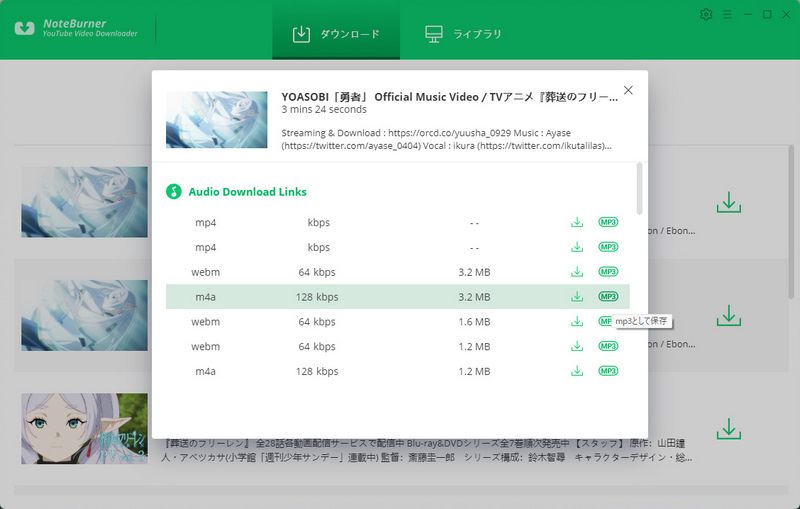
Task: Download webm 64 kbps 3.2 MB audio
Action: (577, 272)
